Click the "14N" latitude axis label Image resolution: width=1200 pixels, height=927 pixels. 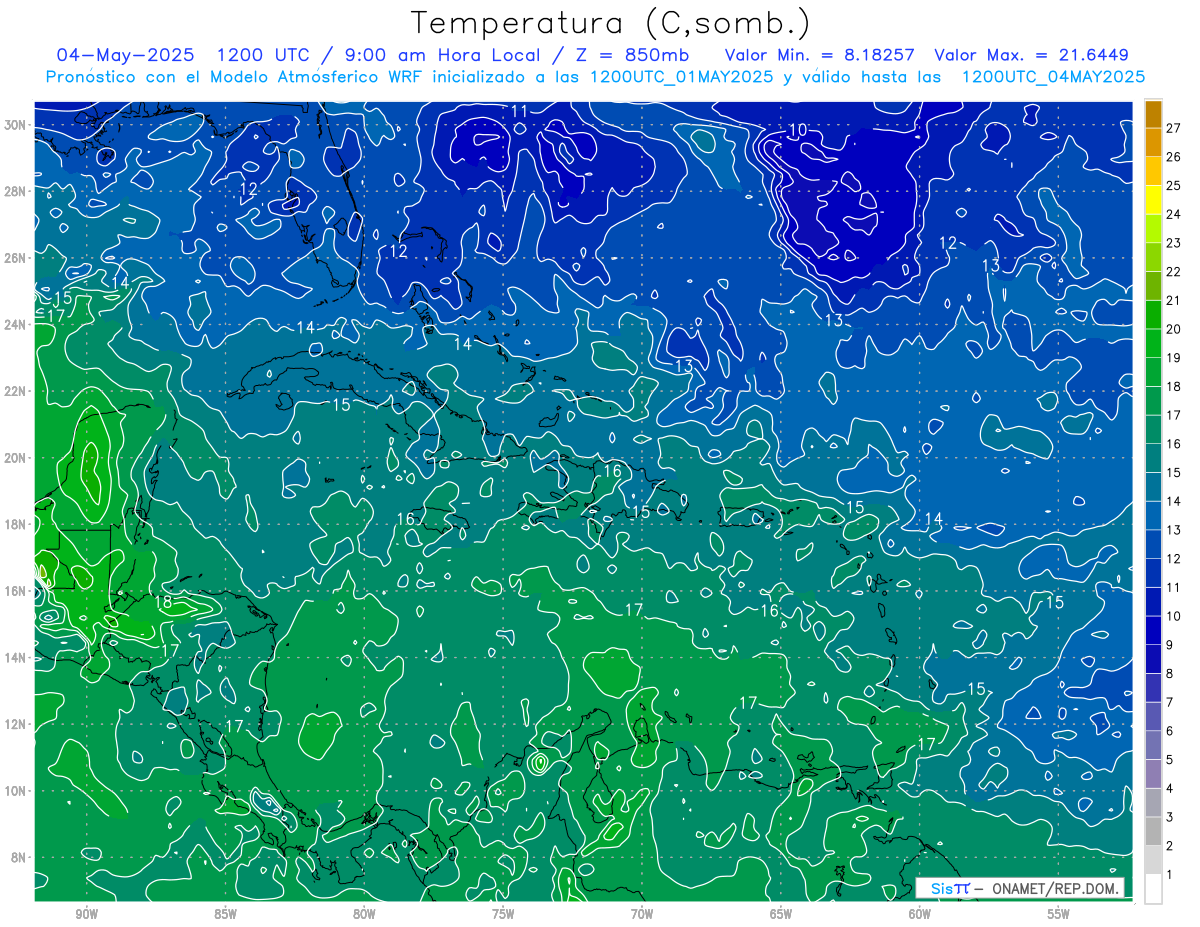pos(15,657)
